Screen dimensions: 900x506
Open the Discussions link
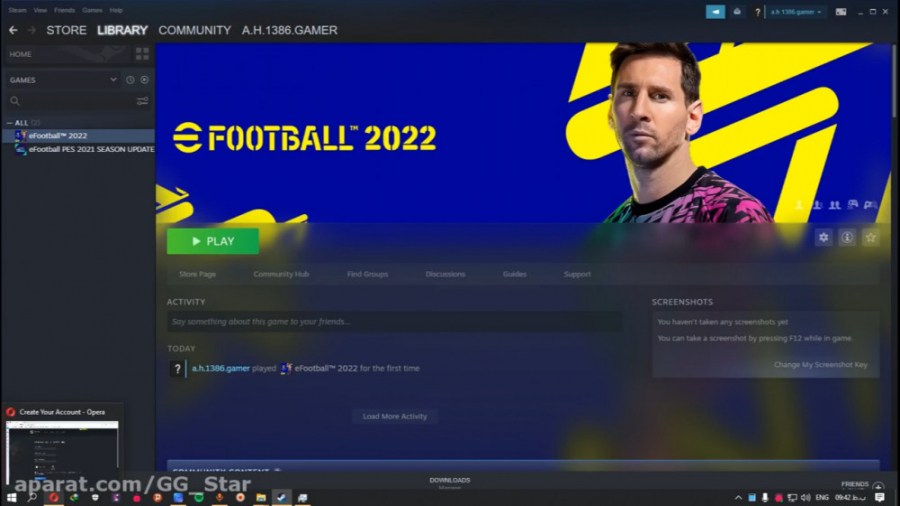(445, 274)
